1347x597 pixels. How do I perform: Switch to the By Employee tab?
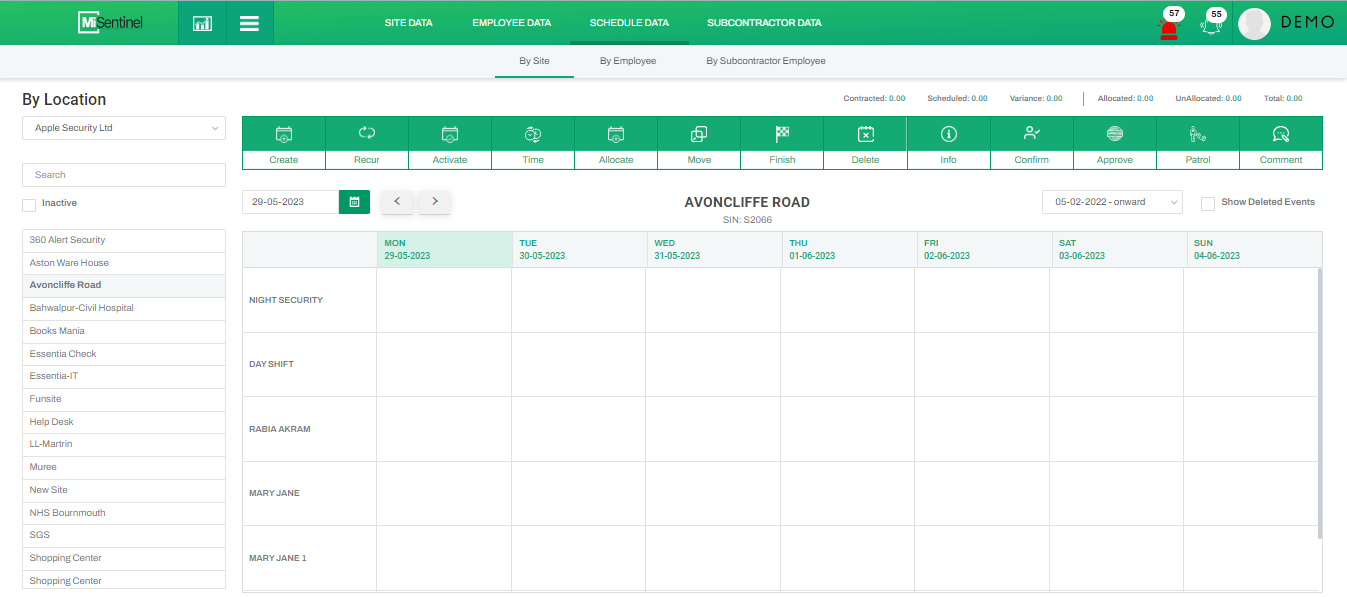click(628, 61)
